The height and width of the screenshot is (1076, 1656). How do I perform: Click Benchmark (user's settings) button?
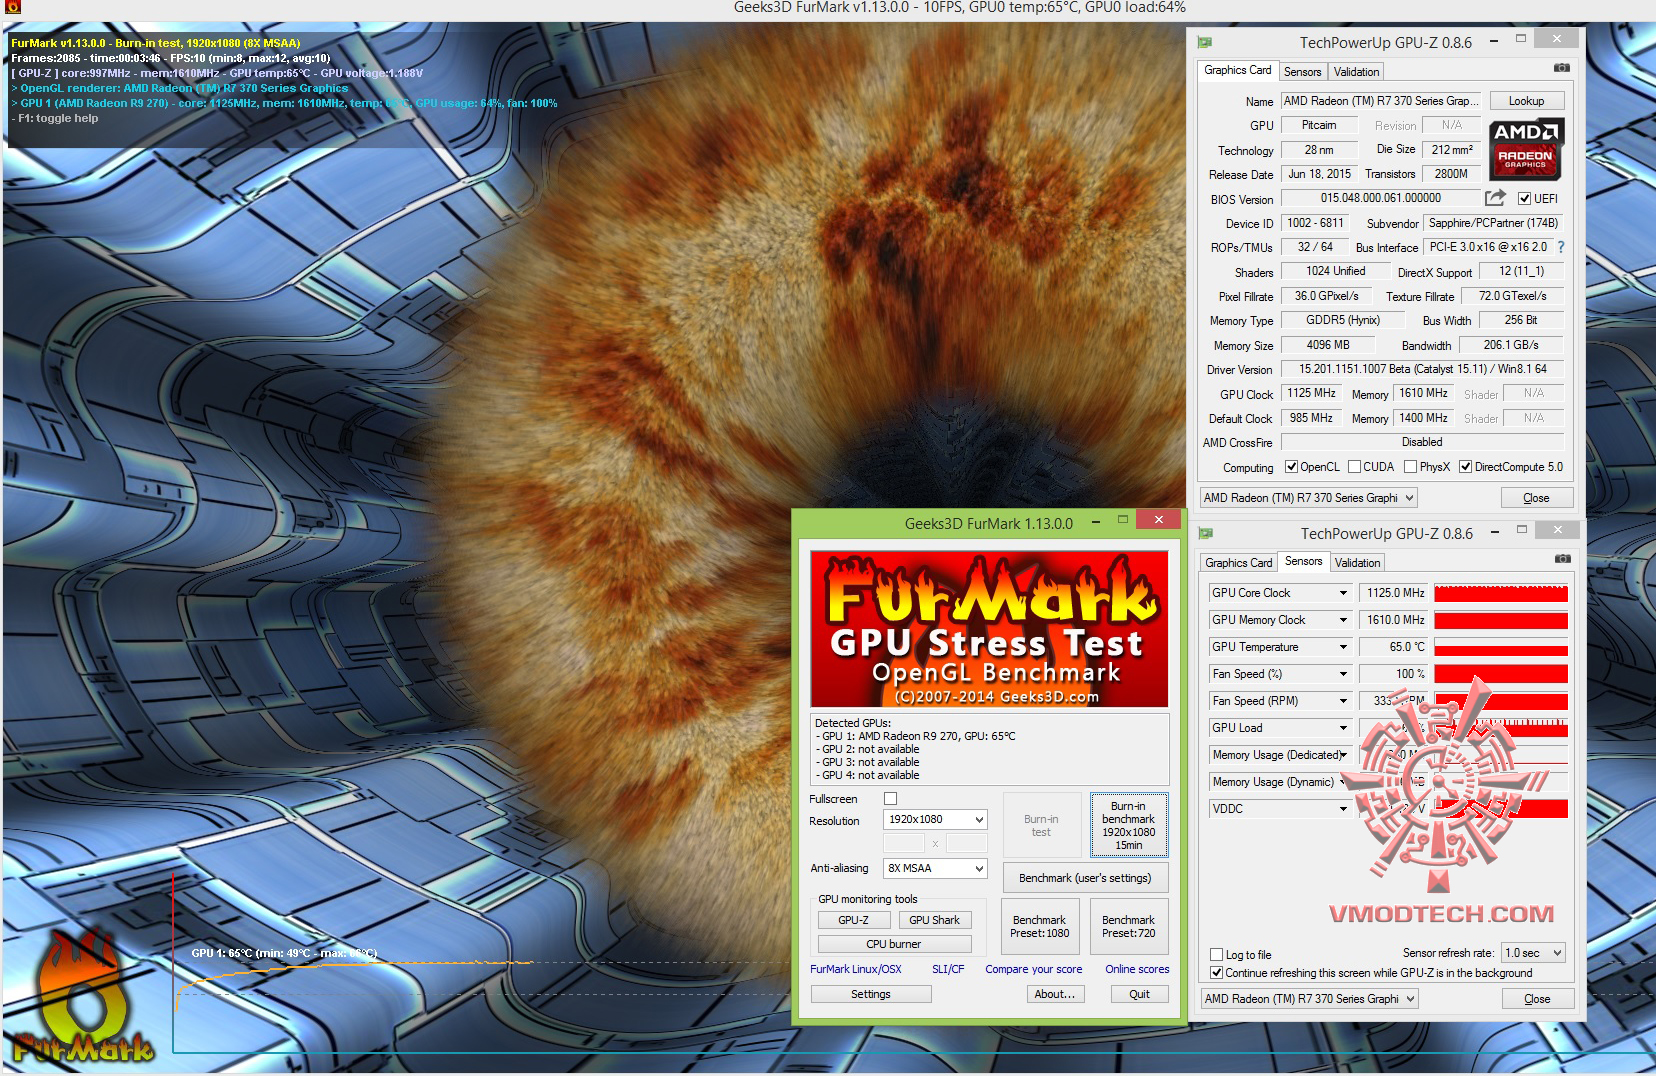pos(1085,878)
